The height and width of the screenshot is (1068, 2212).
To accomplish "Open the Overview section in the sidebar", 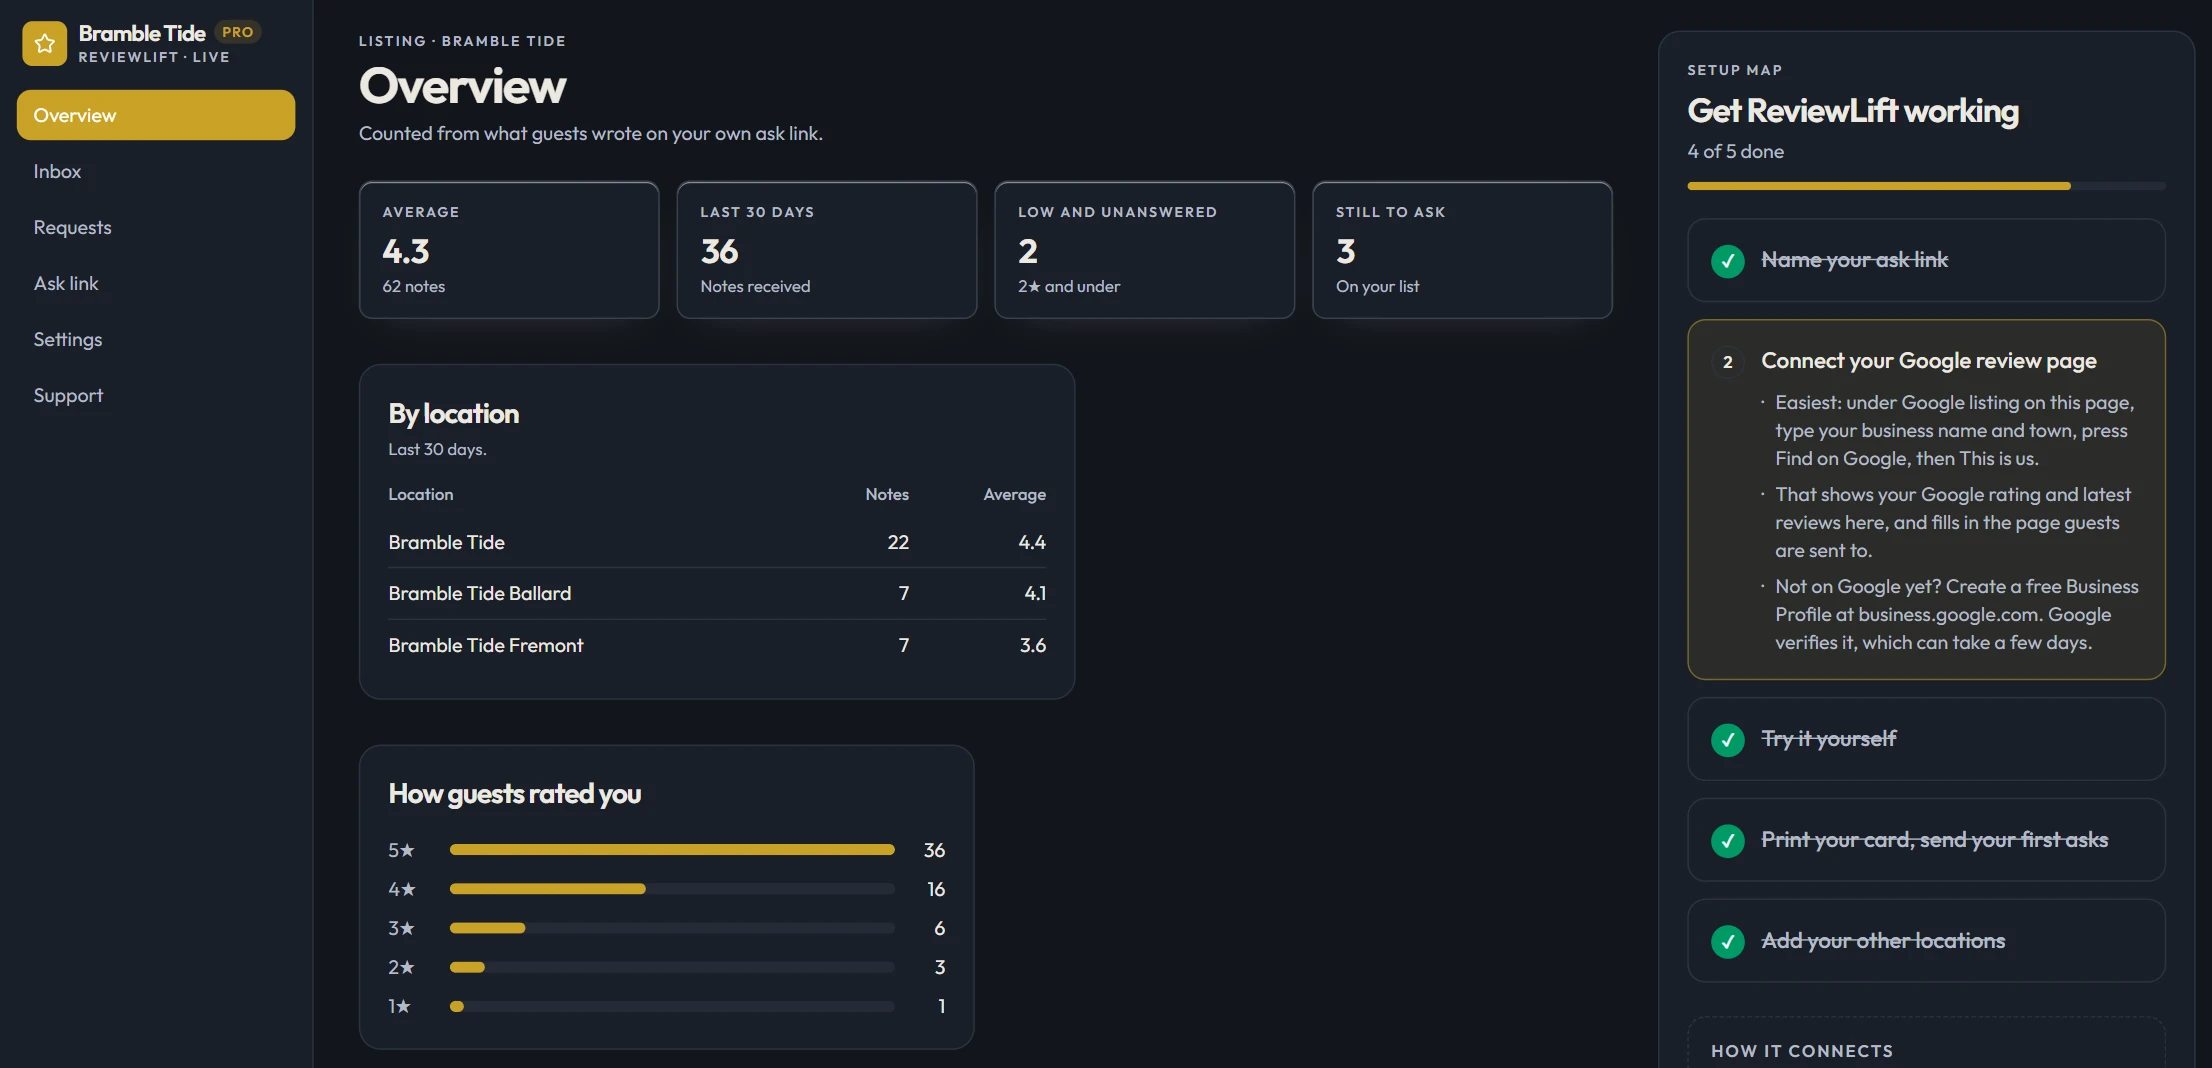I will [x=156, y=115].
